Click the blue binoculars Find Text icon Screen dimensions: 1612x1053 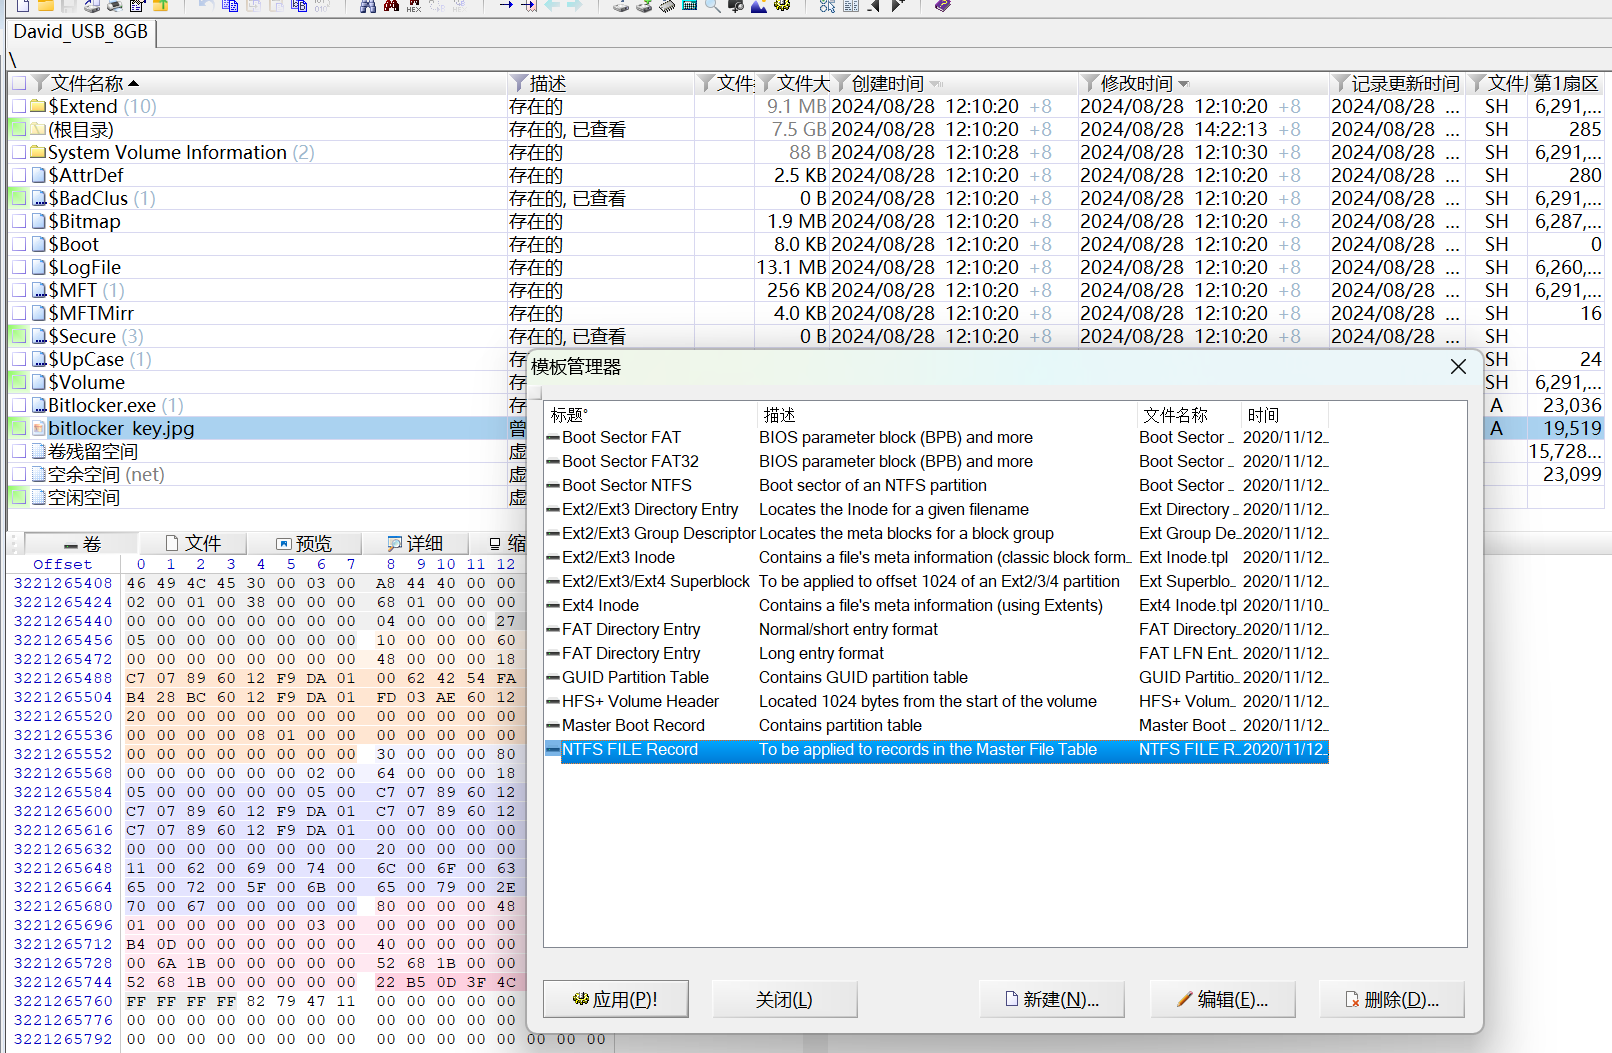[368, 5]
